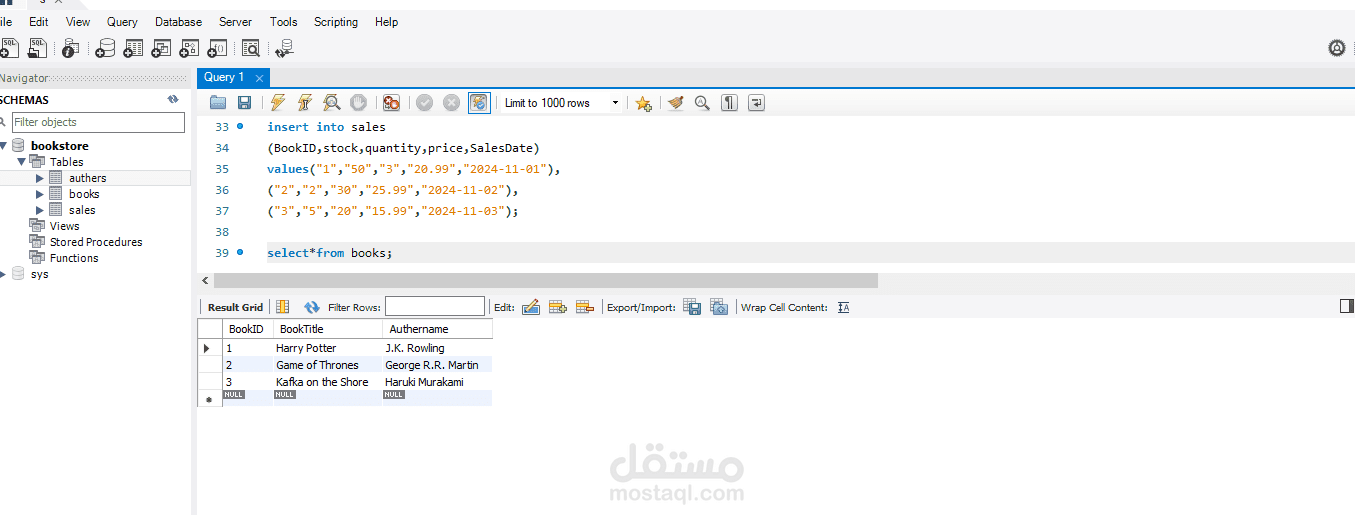Click the Commit checkmark icon
The height and width of the screenshot is (515, 1355).
(425, 102)
